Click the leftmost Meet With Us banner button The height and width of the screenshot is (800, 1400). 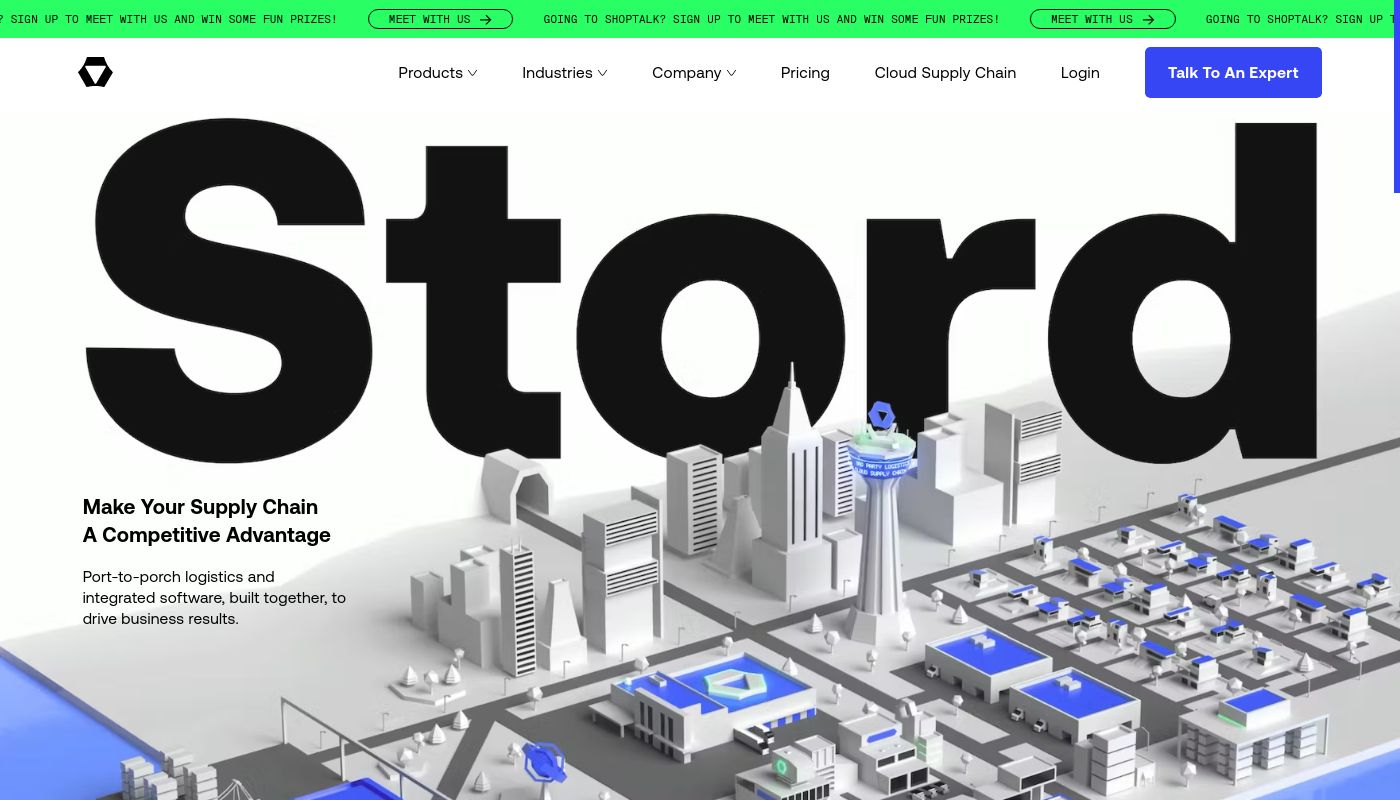pyautogui.click(x=440, y=19)
